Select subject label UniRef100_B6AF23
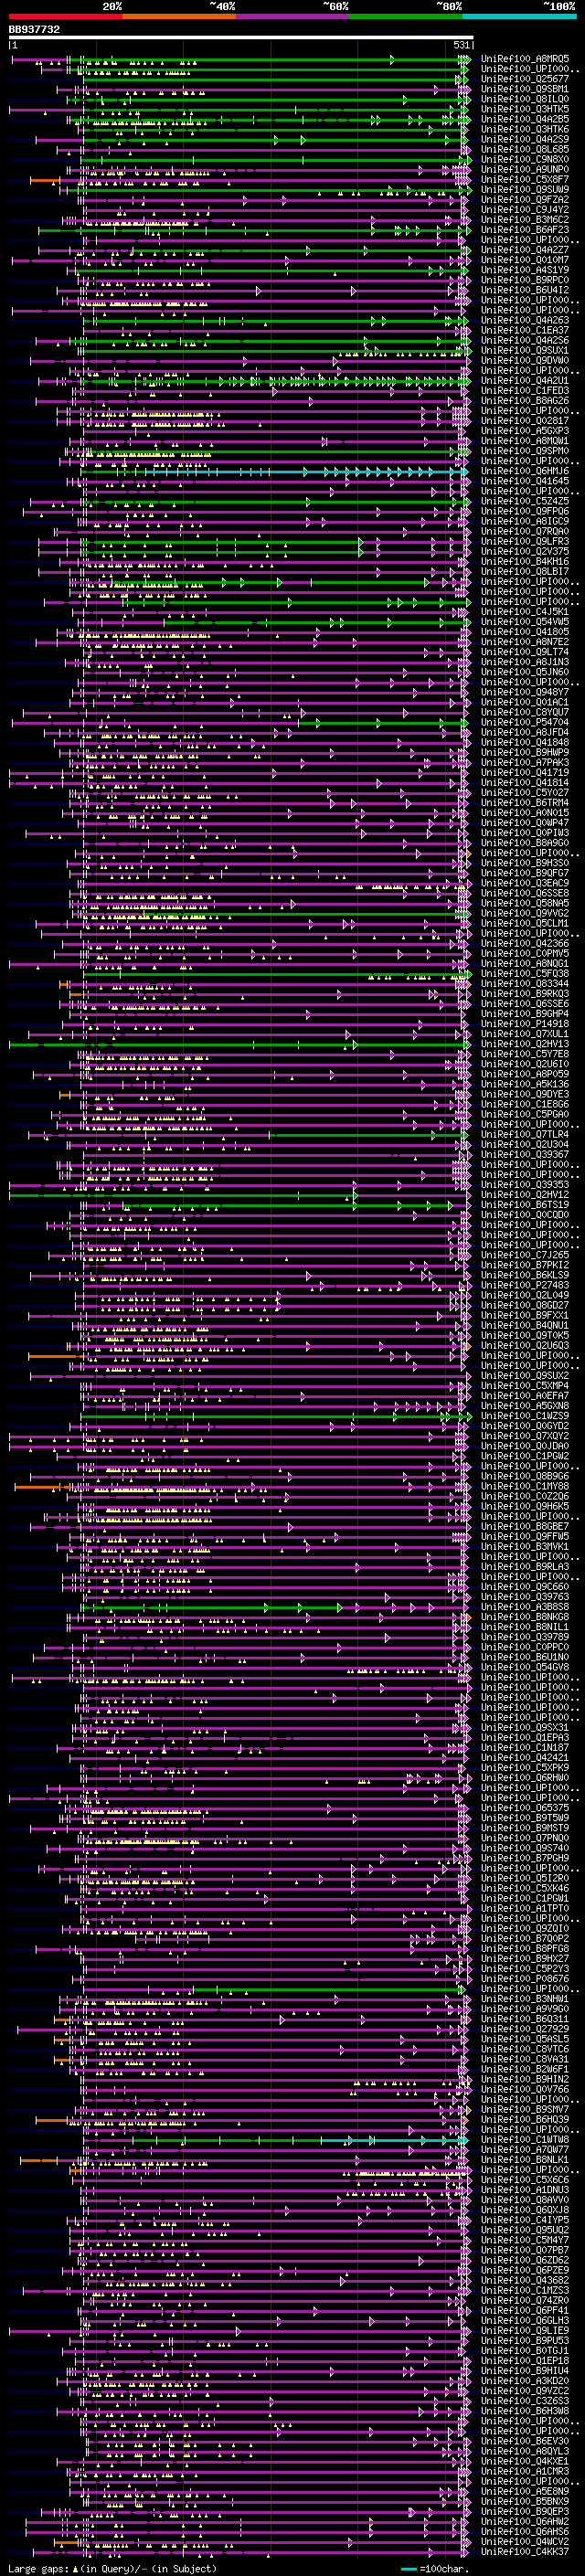The height and width of the screenshot is (2576, 585). [525, 230]
